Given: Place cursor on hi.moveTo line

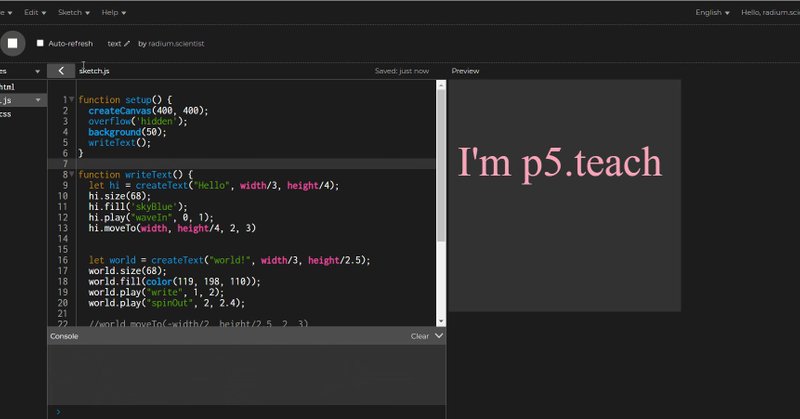Looking at the screenshot, I should tap(172, 228).
